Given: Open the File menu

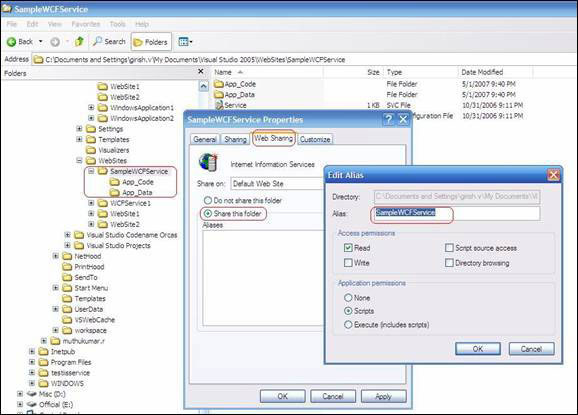Looking at the screenshot, I should [12, 24].
